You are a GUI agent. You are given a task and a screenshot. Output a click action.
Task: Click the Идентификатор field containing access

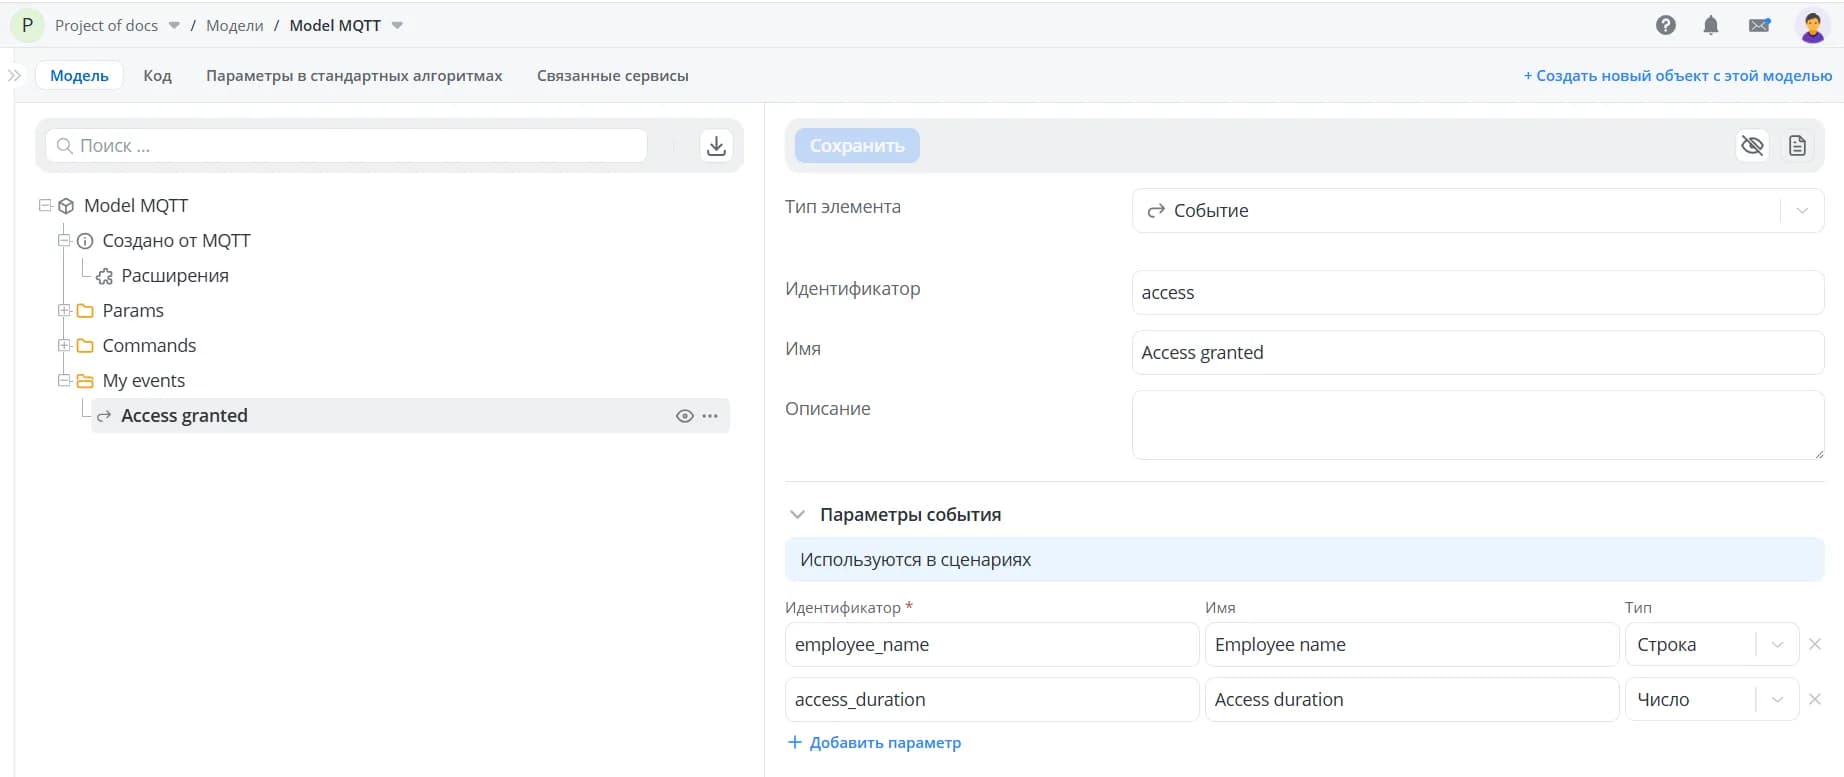pos(1478,293)
